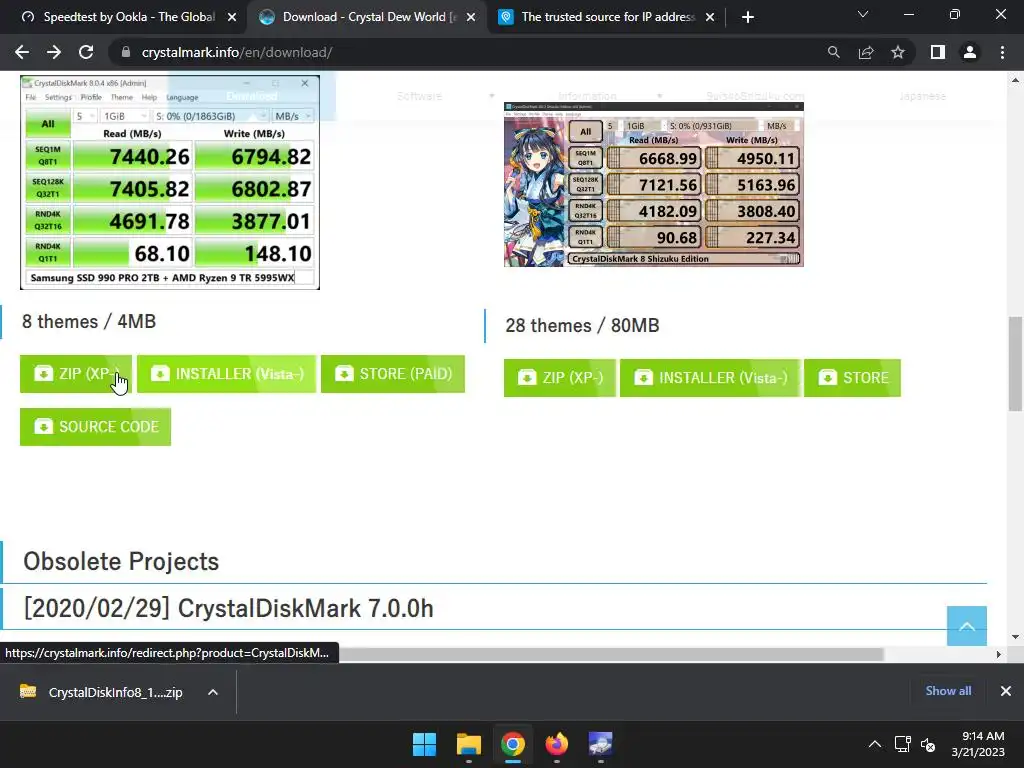Open a new browser tab
Screen dimensions: 1024x768
pyautogui.click(x=748, y=17)
